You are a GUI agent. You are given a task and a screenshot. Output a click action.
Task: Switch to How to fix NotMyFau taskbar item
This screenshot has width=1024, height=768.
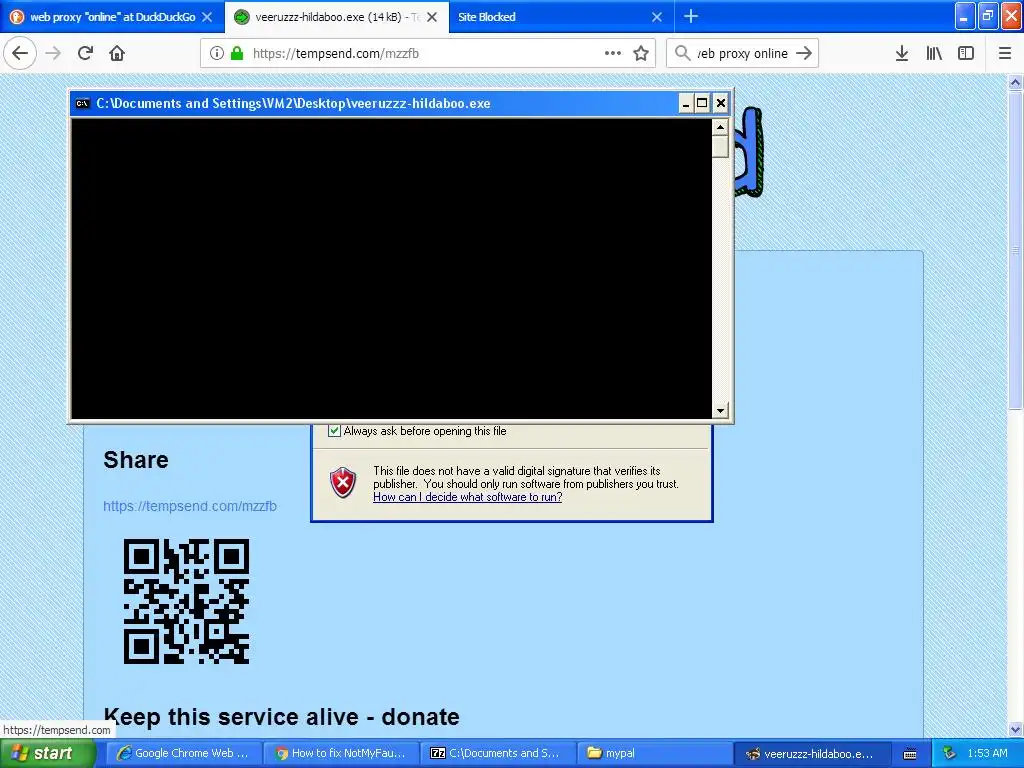pos(341,753)
